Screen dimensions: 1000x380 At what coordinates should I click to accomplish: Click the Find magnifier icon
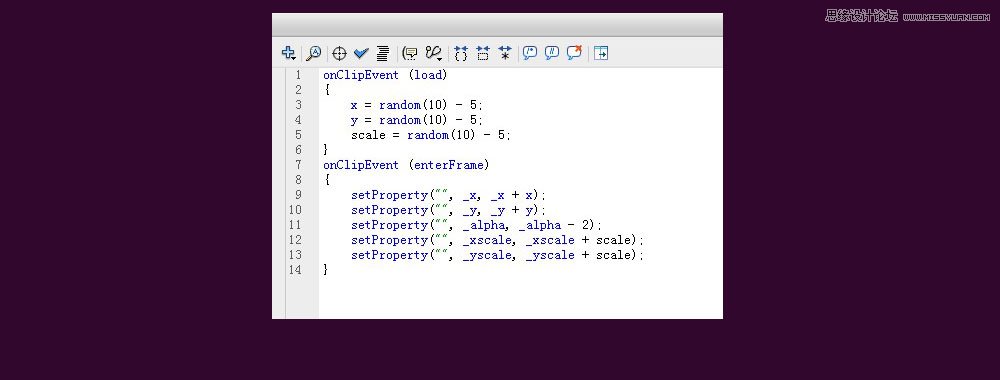pos(313,53)
